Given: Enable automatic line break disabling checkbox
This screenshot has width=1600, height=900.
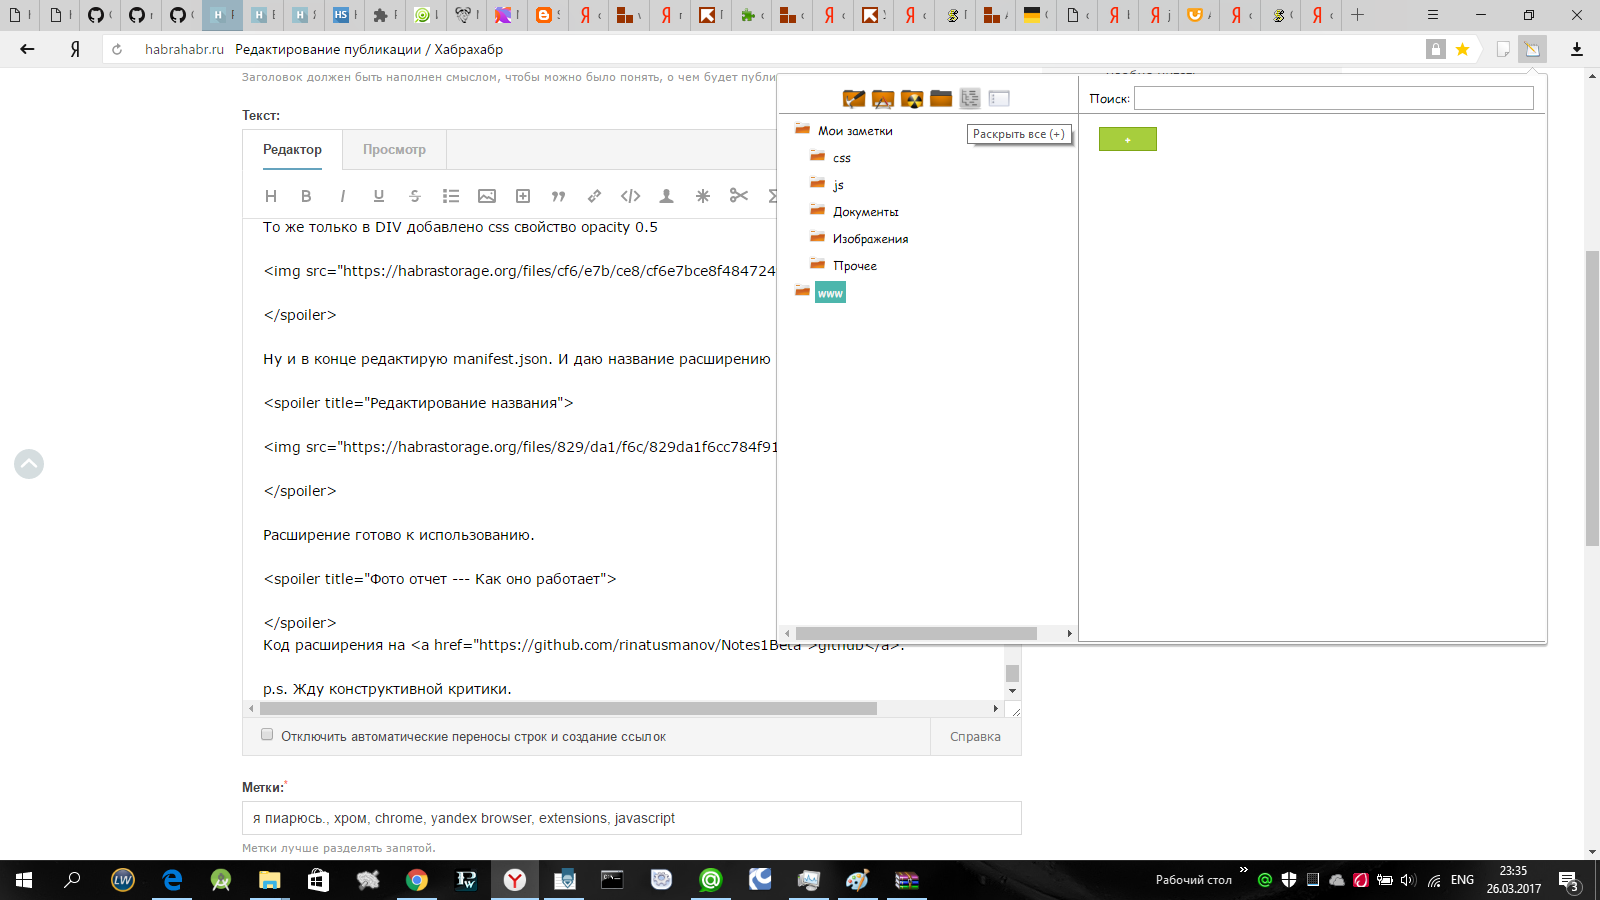Looking at the screenshot, I should tap(267, 734).
